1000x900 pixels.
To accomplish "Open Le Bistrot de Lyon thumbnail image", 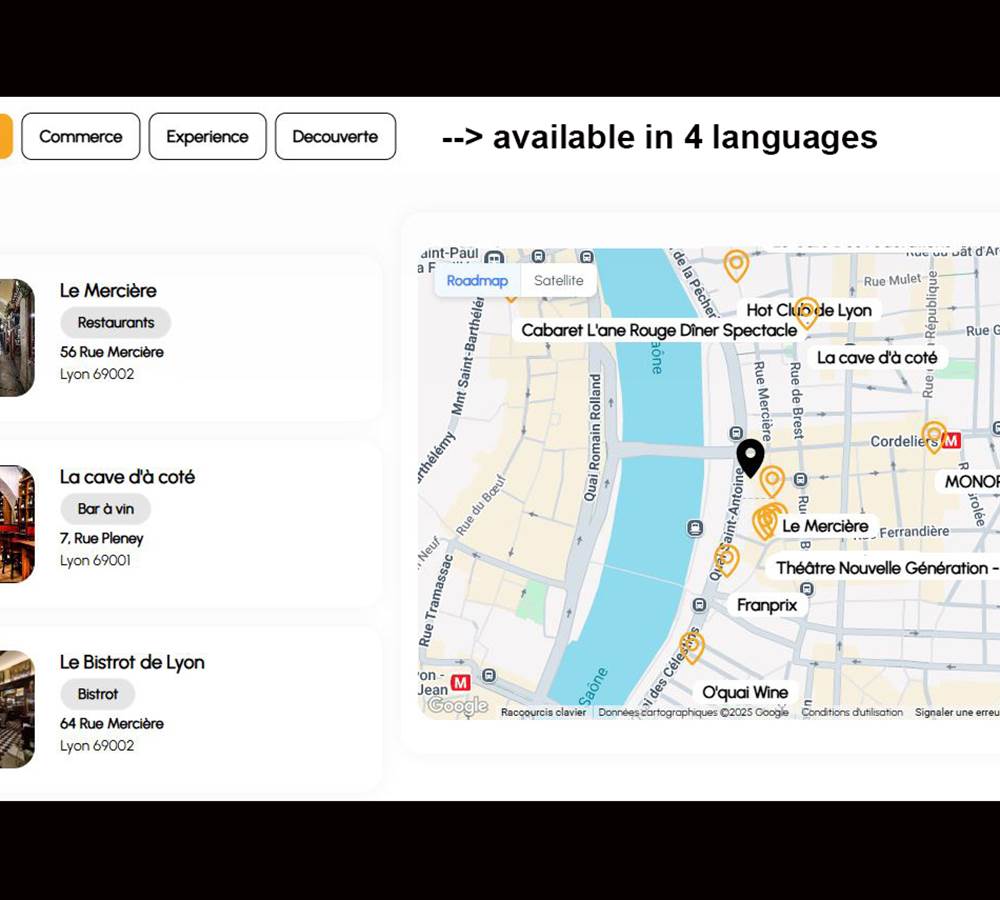I will (x=17, y=709).
